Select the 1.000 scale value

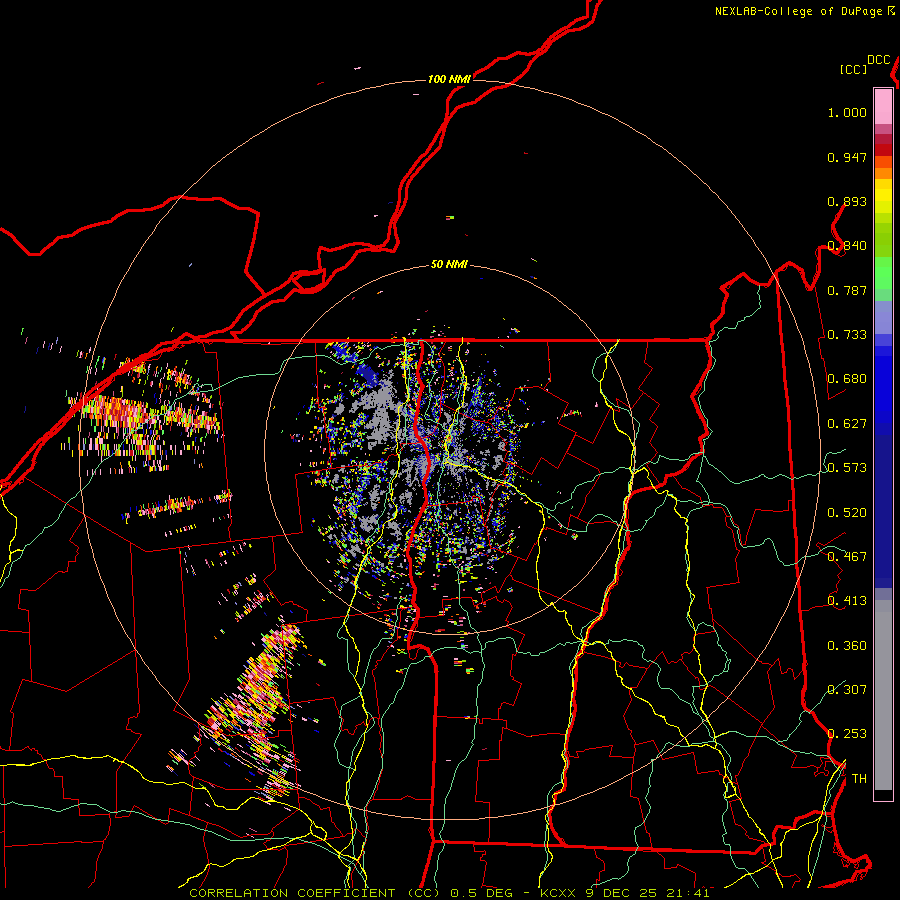coord(847,112)
